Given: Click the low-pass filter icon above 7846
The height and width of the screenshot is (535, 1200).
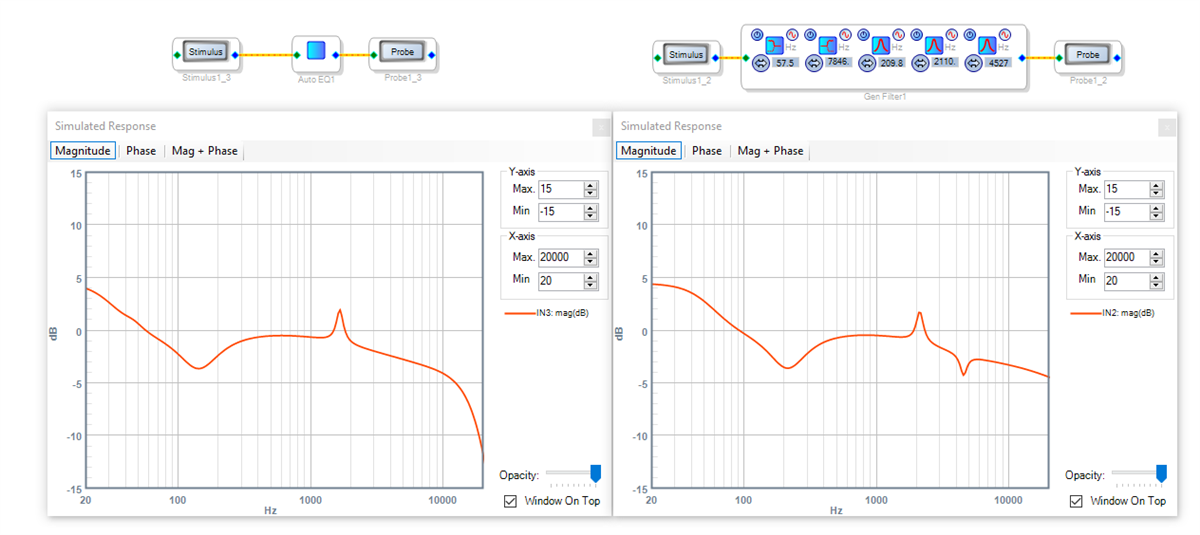Looking at the screenshot, I should pos(828,45).
